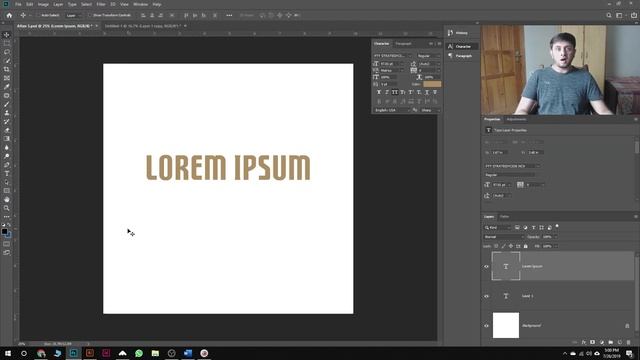640x360 pixels.
Task: Toggle All Caps in Character panel
Action: click(395, 93)
